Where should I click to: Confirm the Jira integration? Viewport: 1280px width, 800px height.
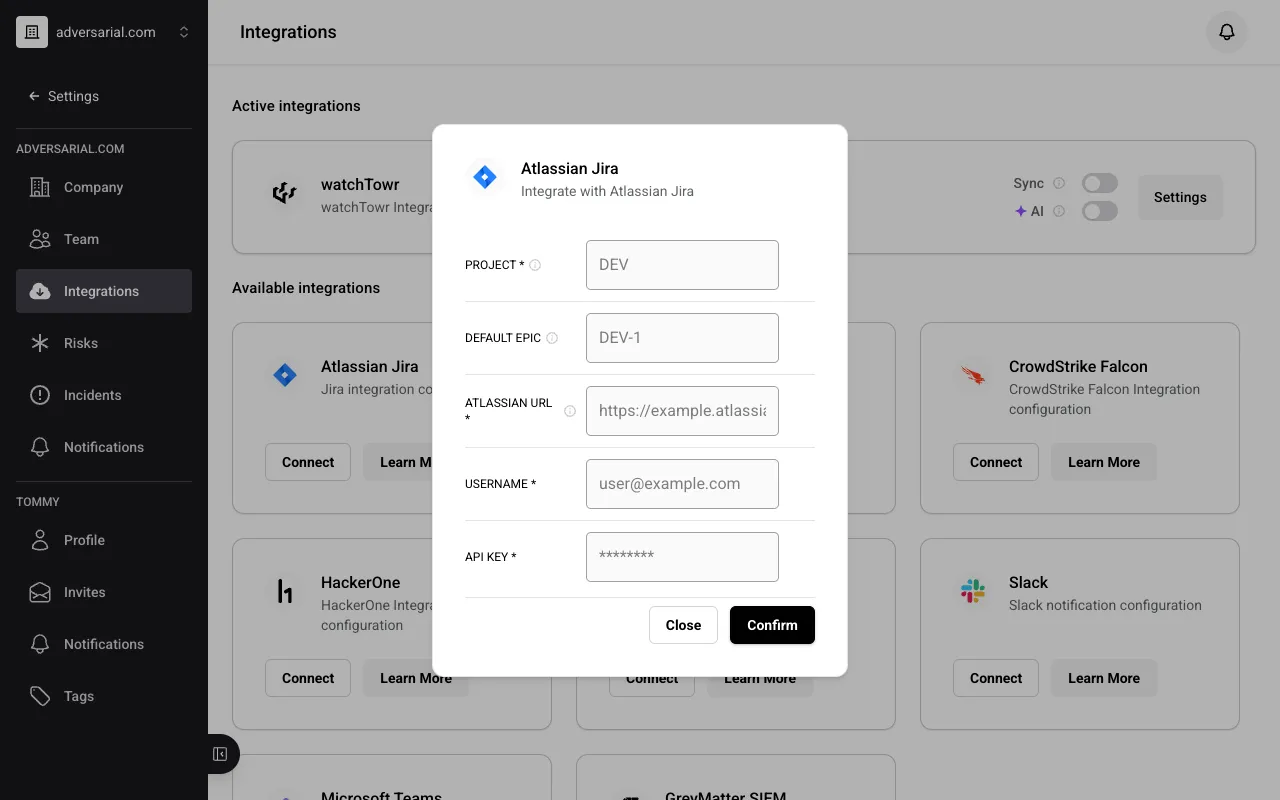click(x=772, y=625)
